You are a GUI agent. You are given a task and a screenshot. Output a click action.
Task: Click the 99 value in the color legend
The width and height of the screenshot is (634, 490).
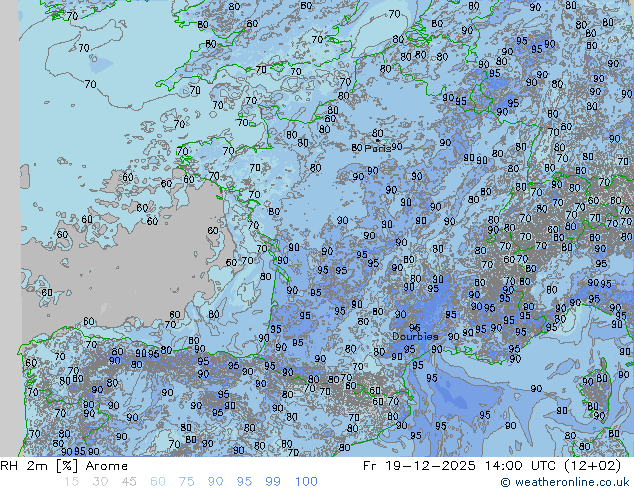pos(273,482)
